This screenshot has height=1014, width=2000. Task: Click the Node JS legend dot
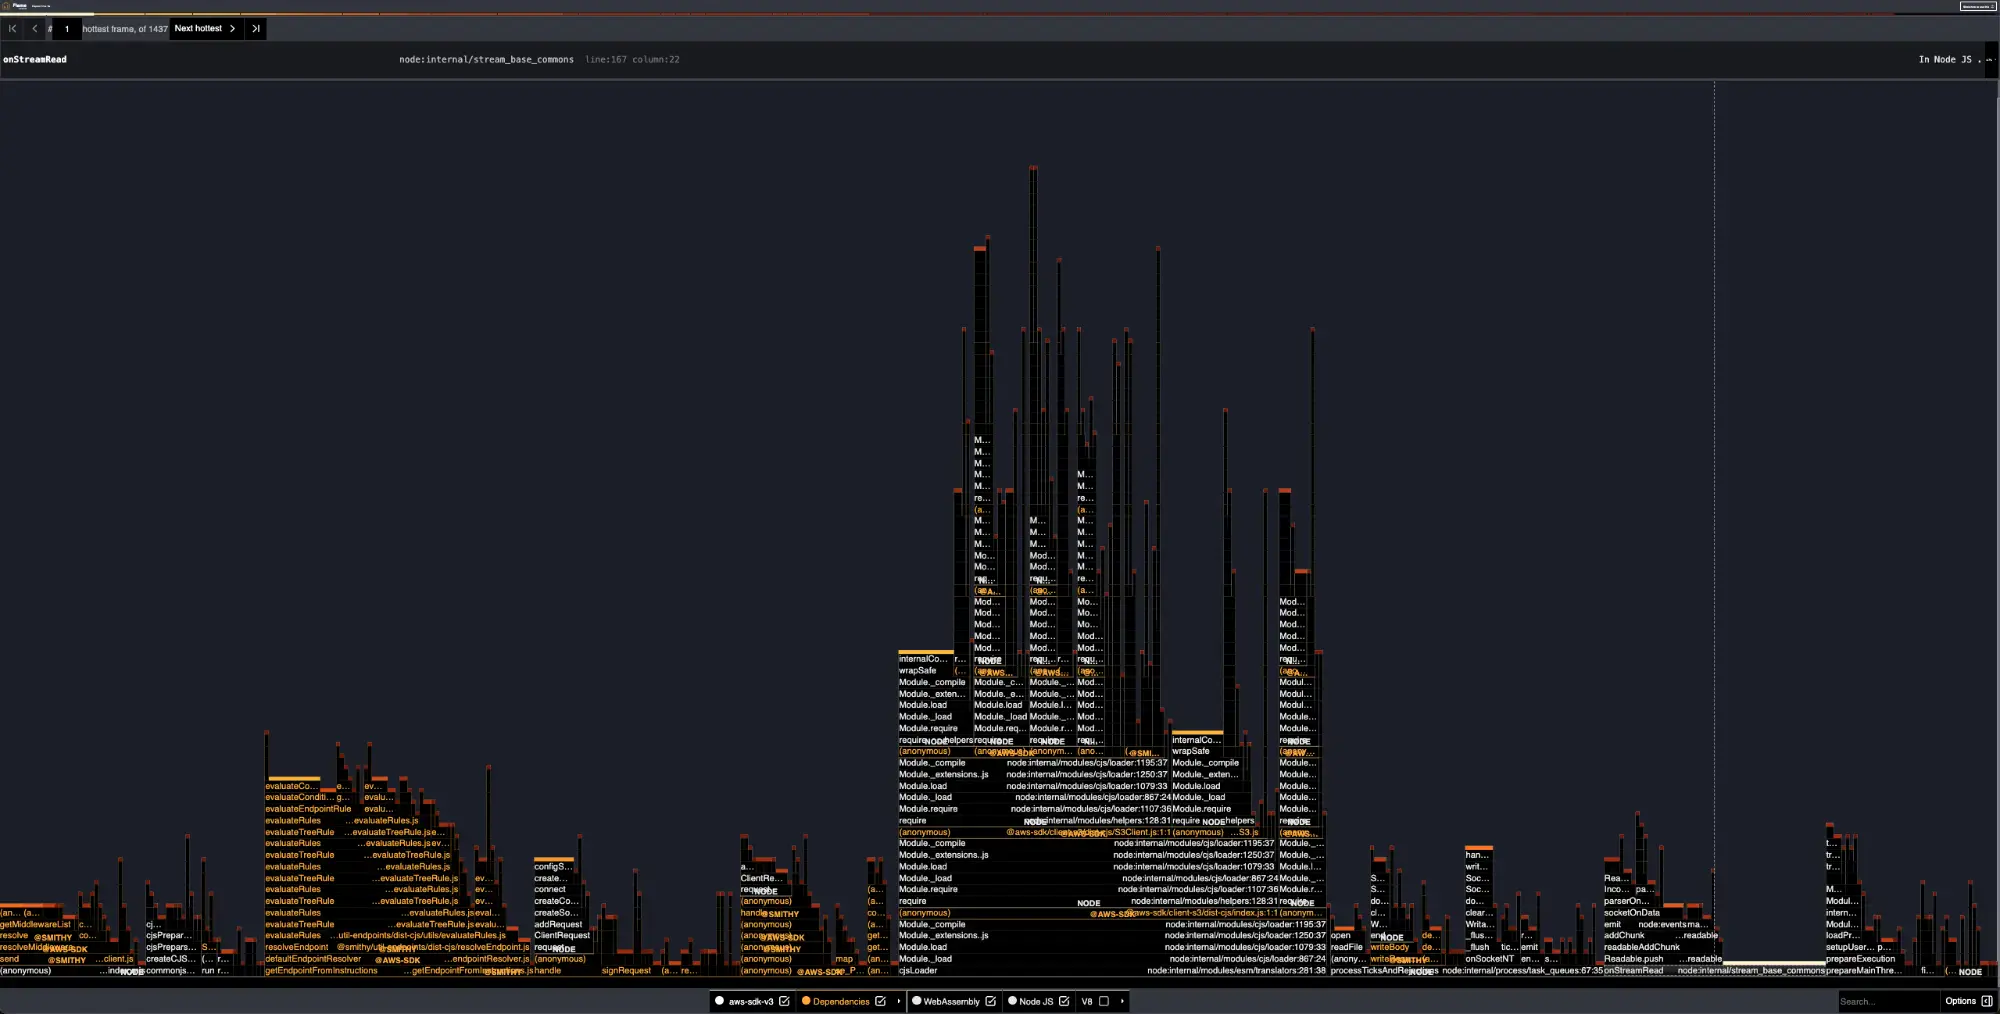pyautogui.click(x=1012, y=1001)
